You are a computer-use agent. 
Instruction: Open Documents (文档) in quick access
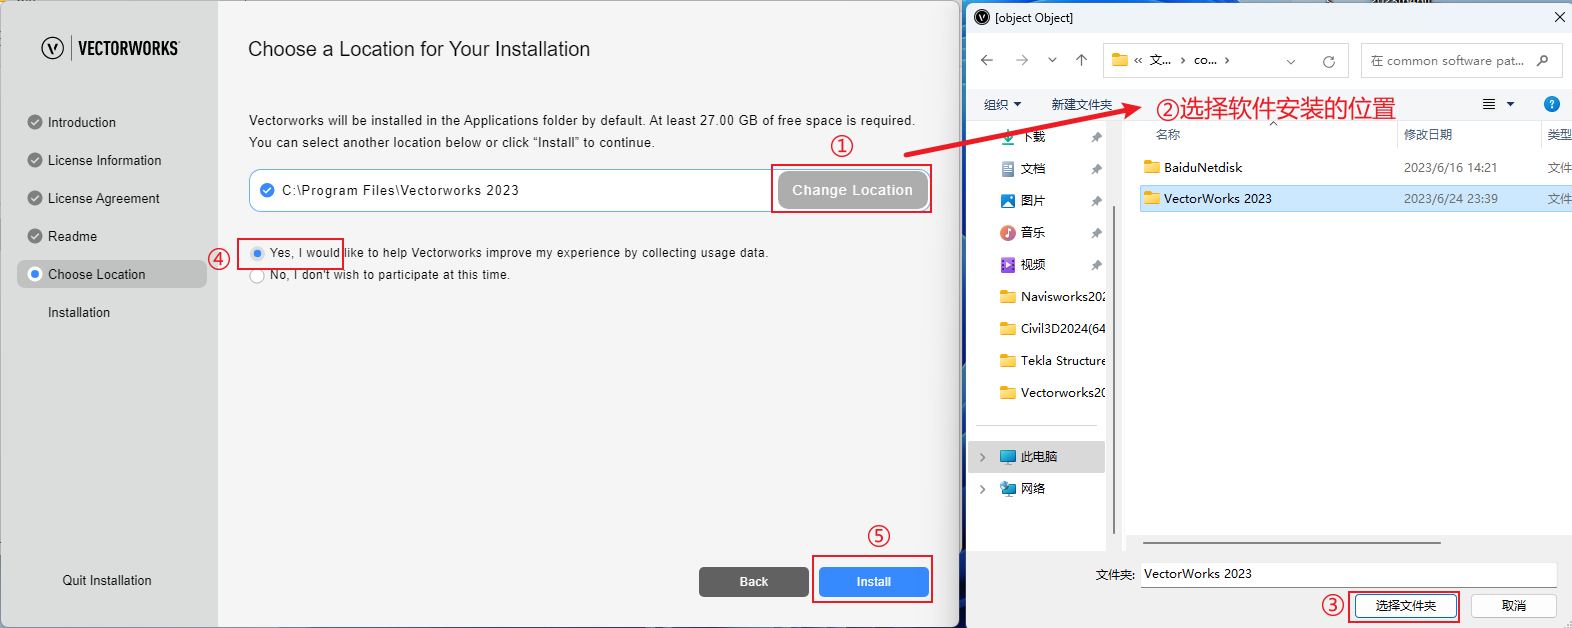coord(1033,168)
